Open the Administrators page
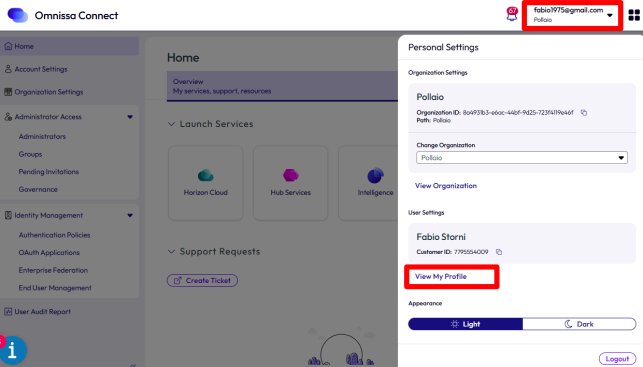Screen dimensions: 643x367 (x=42, y=137)
